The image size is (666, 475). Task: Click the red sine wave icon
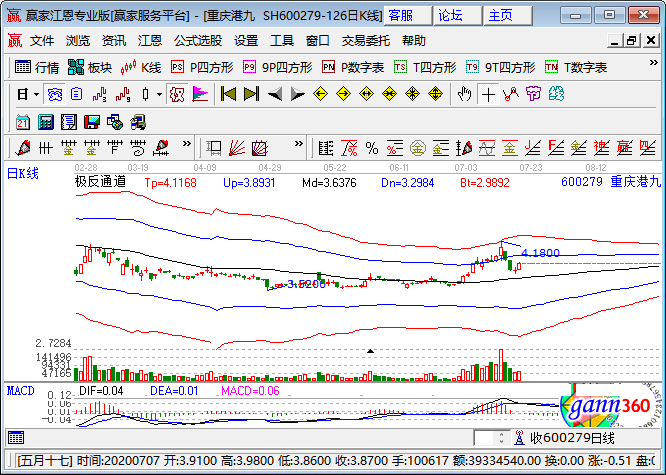click(x=487, y=148)
